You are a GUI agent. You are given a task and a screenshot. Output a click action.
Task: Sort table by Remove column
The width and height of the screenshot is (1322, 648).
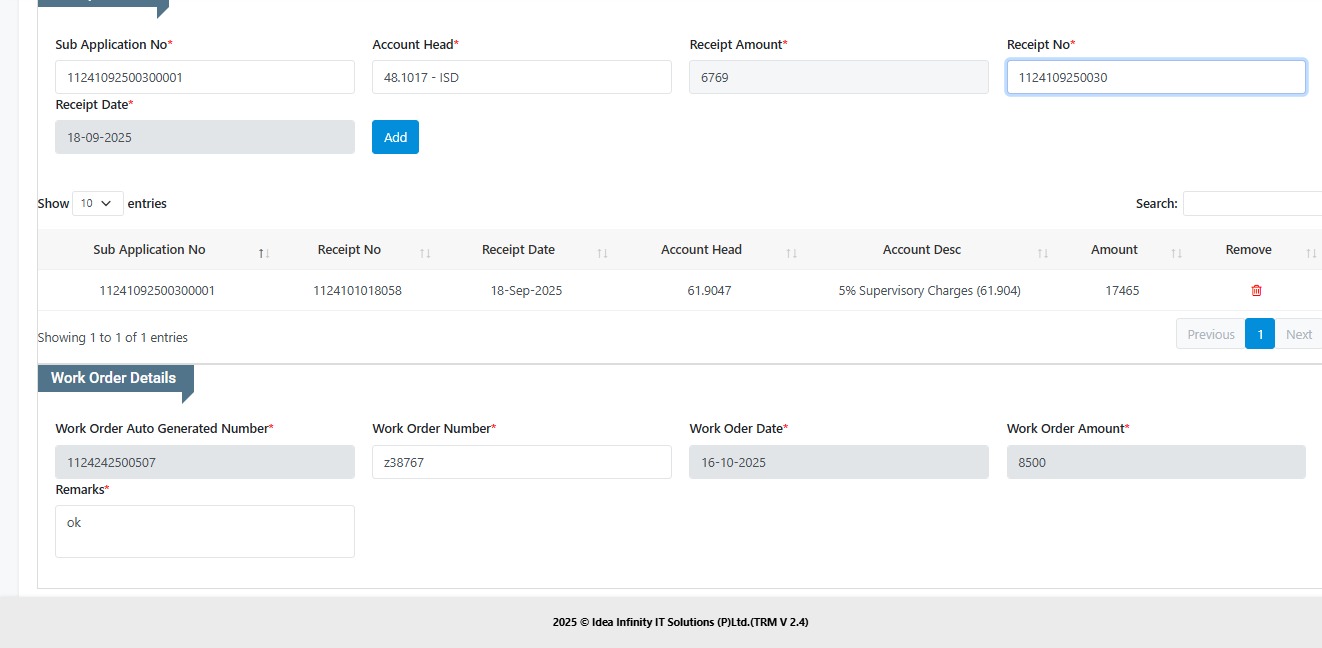tap(1248, 250)
